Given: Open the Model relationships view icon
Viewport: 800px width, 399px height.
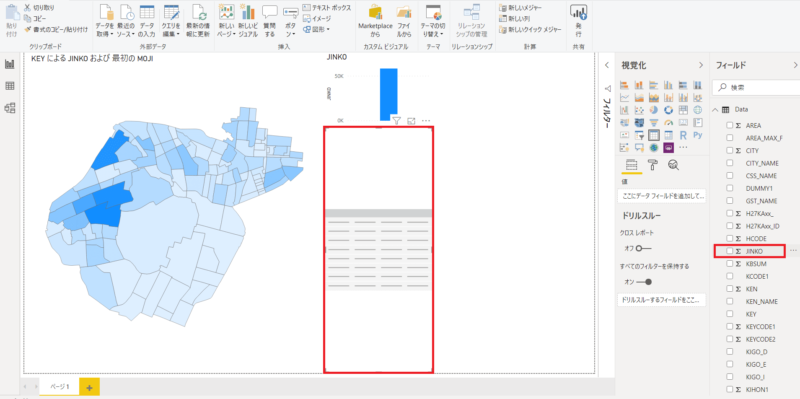Looking at the screenshot, I should (x=10, y=108).
